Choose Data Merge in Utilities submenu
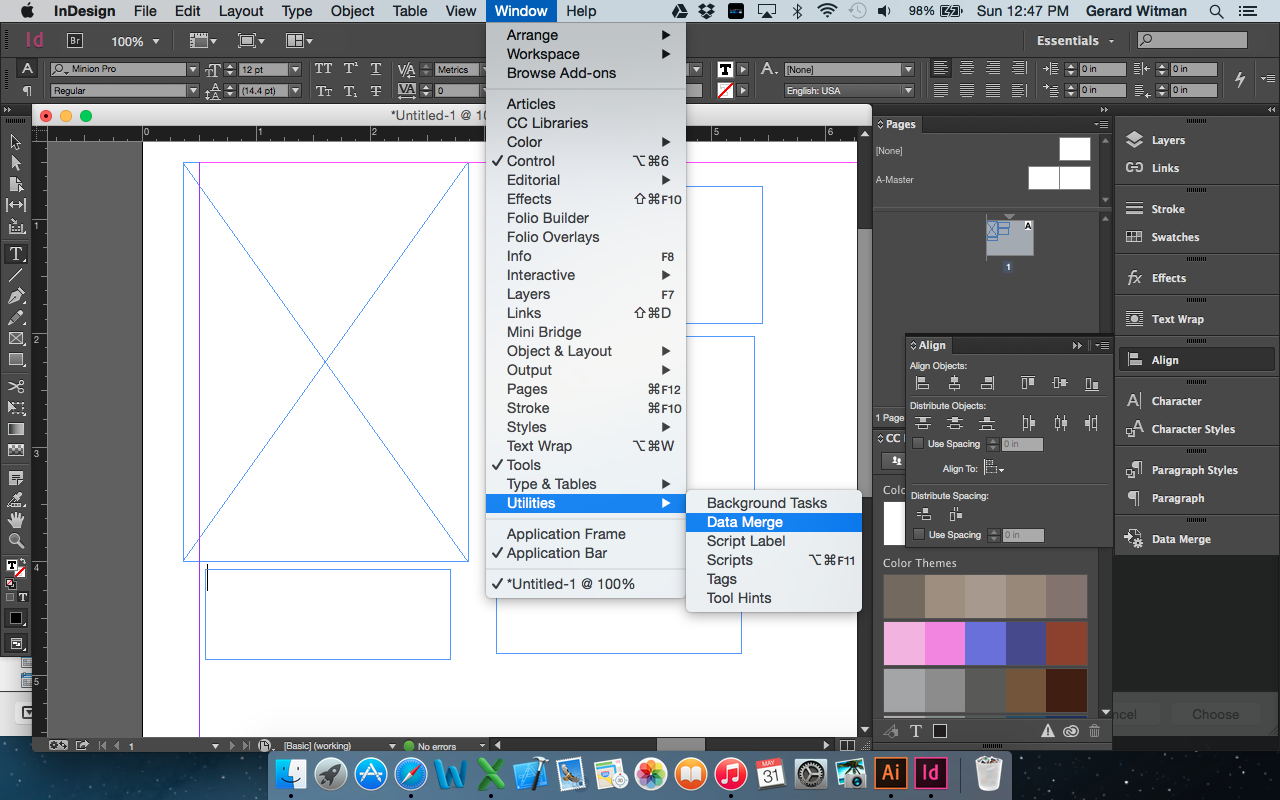This screenshot has height=800, width=1280. click(774, 522)
